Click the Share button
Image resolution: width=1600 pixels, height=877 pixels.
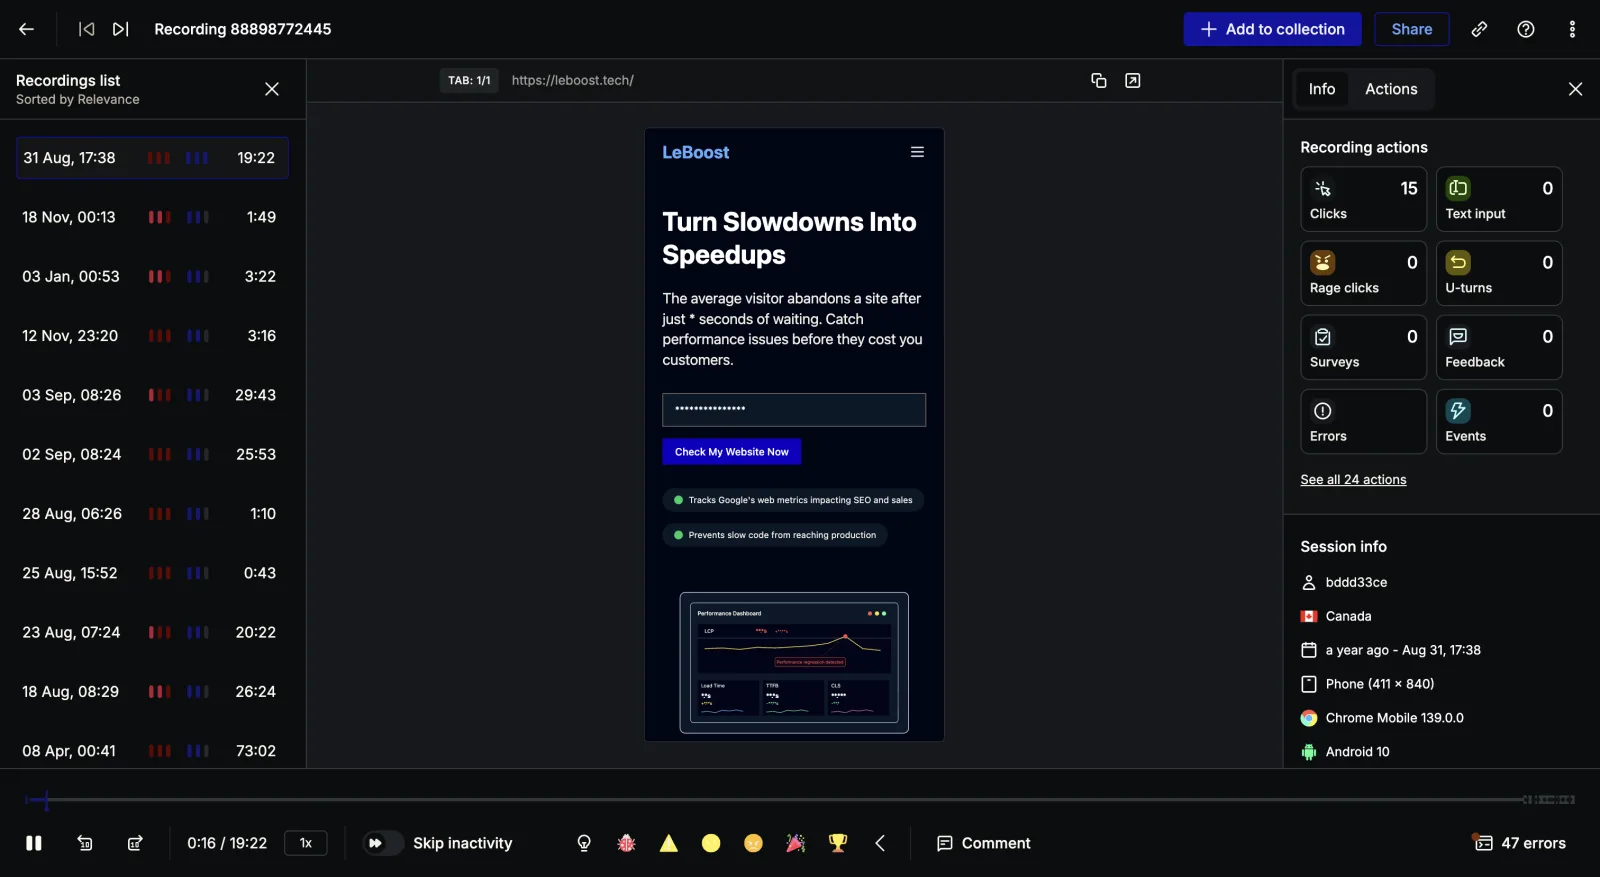pos(1411,29)
